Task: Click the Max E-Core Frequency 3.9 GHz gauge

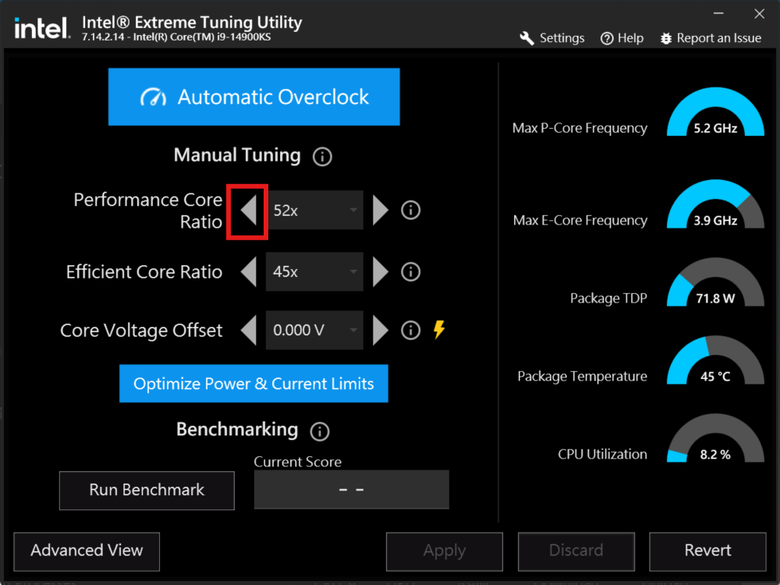Action: pos(715,204)
